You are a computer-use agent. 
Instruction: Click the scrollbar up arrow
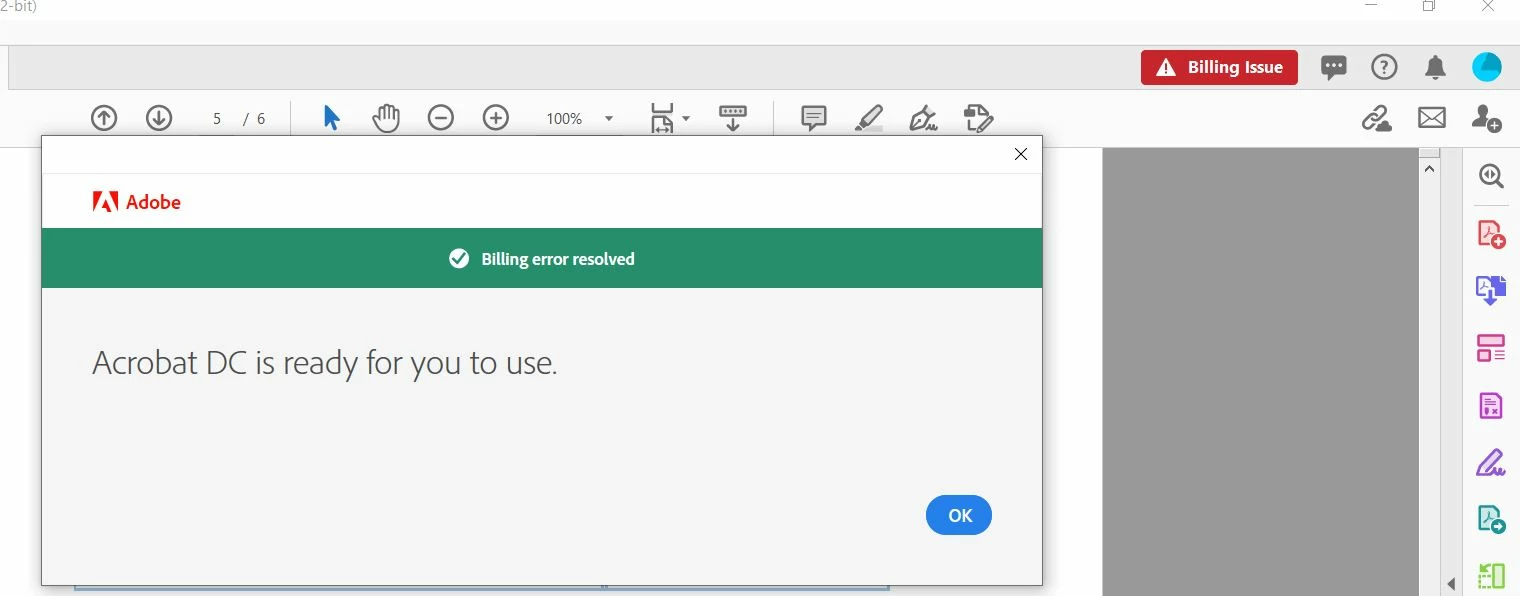click(x=1429, y=169)
